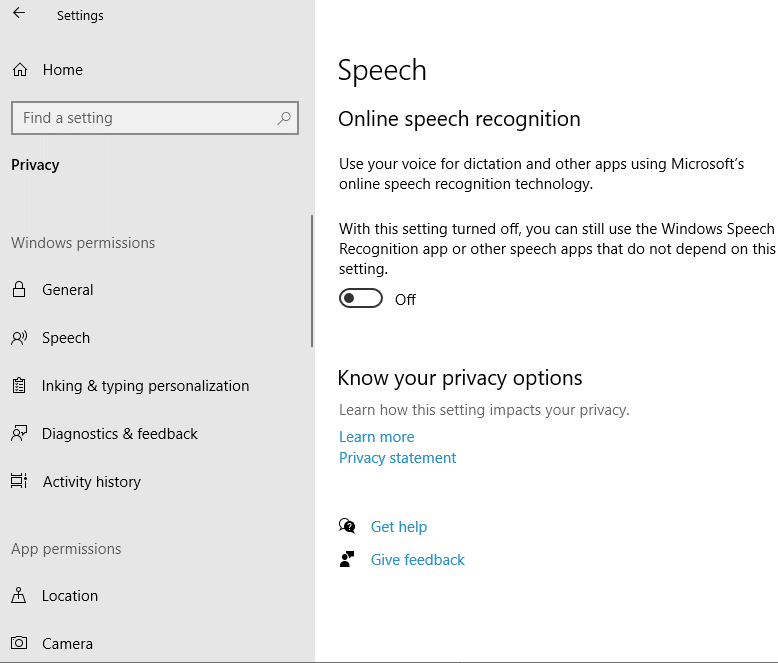Open the Privacy statement link
Image resolution: width=778 pixels, height=663 pixels.
click(397, 458)
